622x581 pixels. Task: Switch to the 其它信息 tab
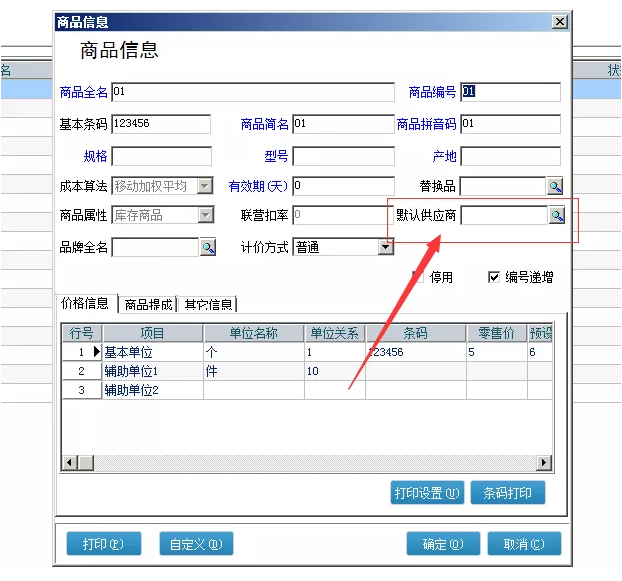208,305
